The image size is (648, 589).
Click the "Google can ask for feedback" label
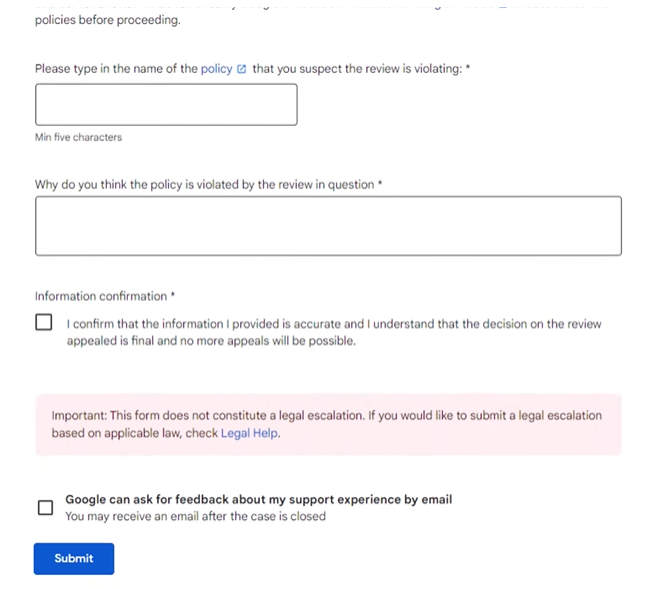pos(258,499)
